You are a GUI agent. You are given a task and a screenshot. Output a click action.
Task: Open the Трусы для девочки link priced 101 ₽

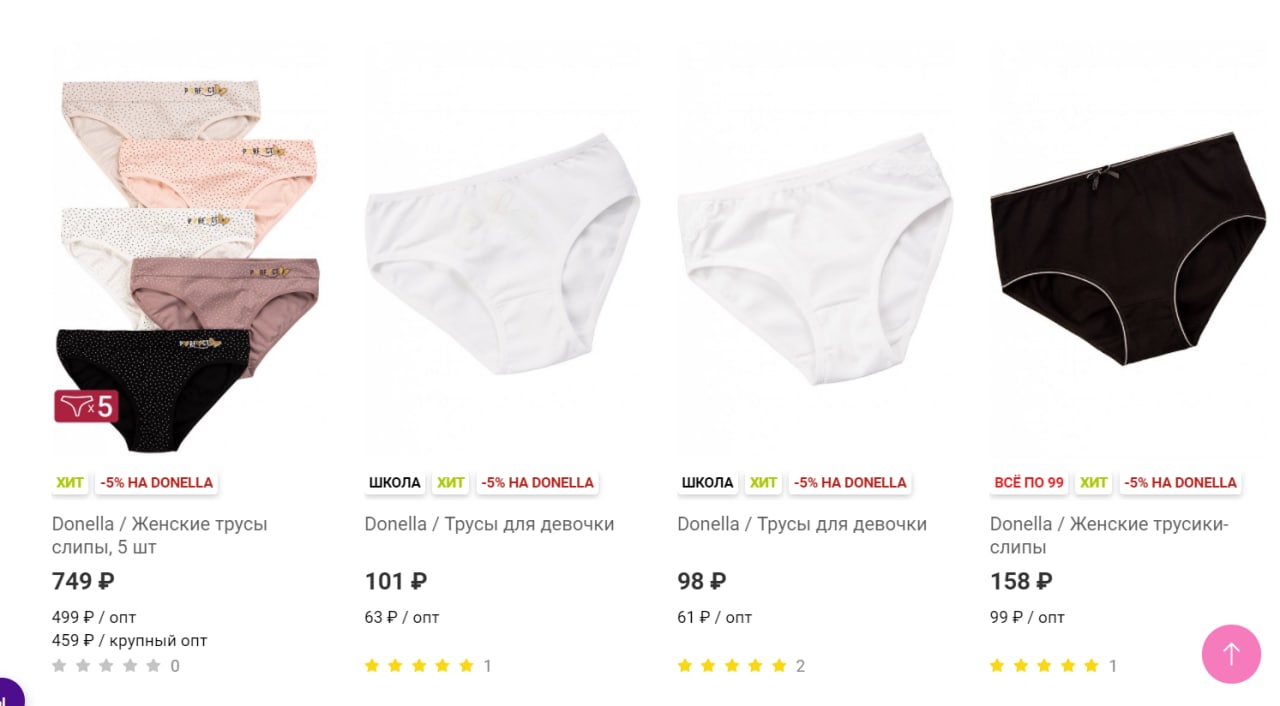tap(489, 524)
